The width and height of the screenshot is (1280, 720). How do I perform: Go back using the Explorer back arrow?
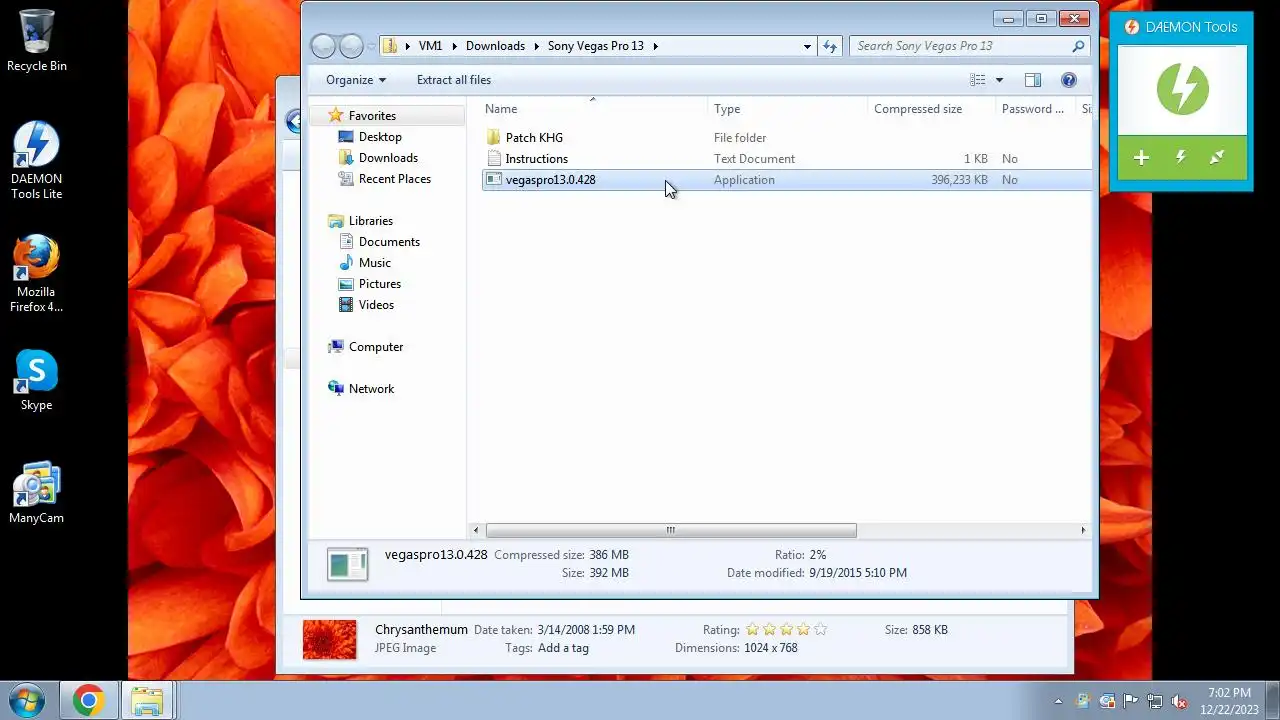pyautogui.click(x=323, y=46)
